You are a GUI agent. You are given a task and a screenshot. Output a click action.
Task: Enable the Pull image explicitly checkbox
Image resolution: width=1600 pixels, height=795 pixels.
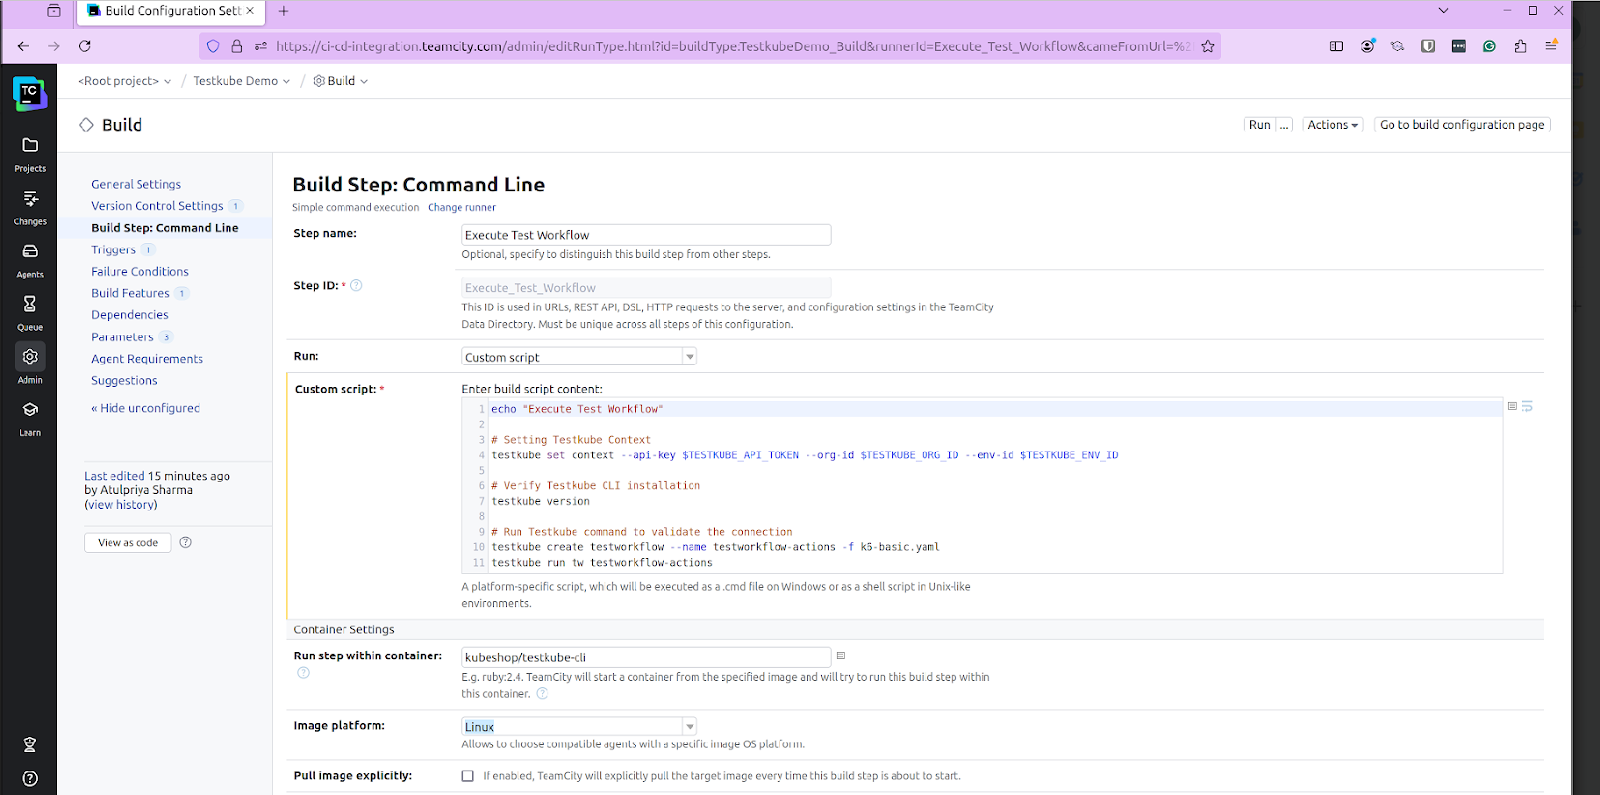467,776
